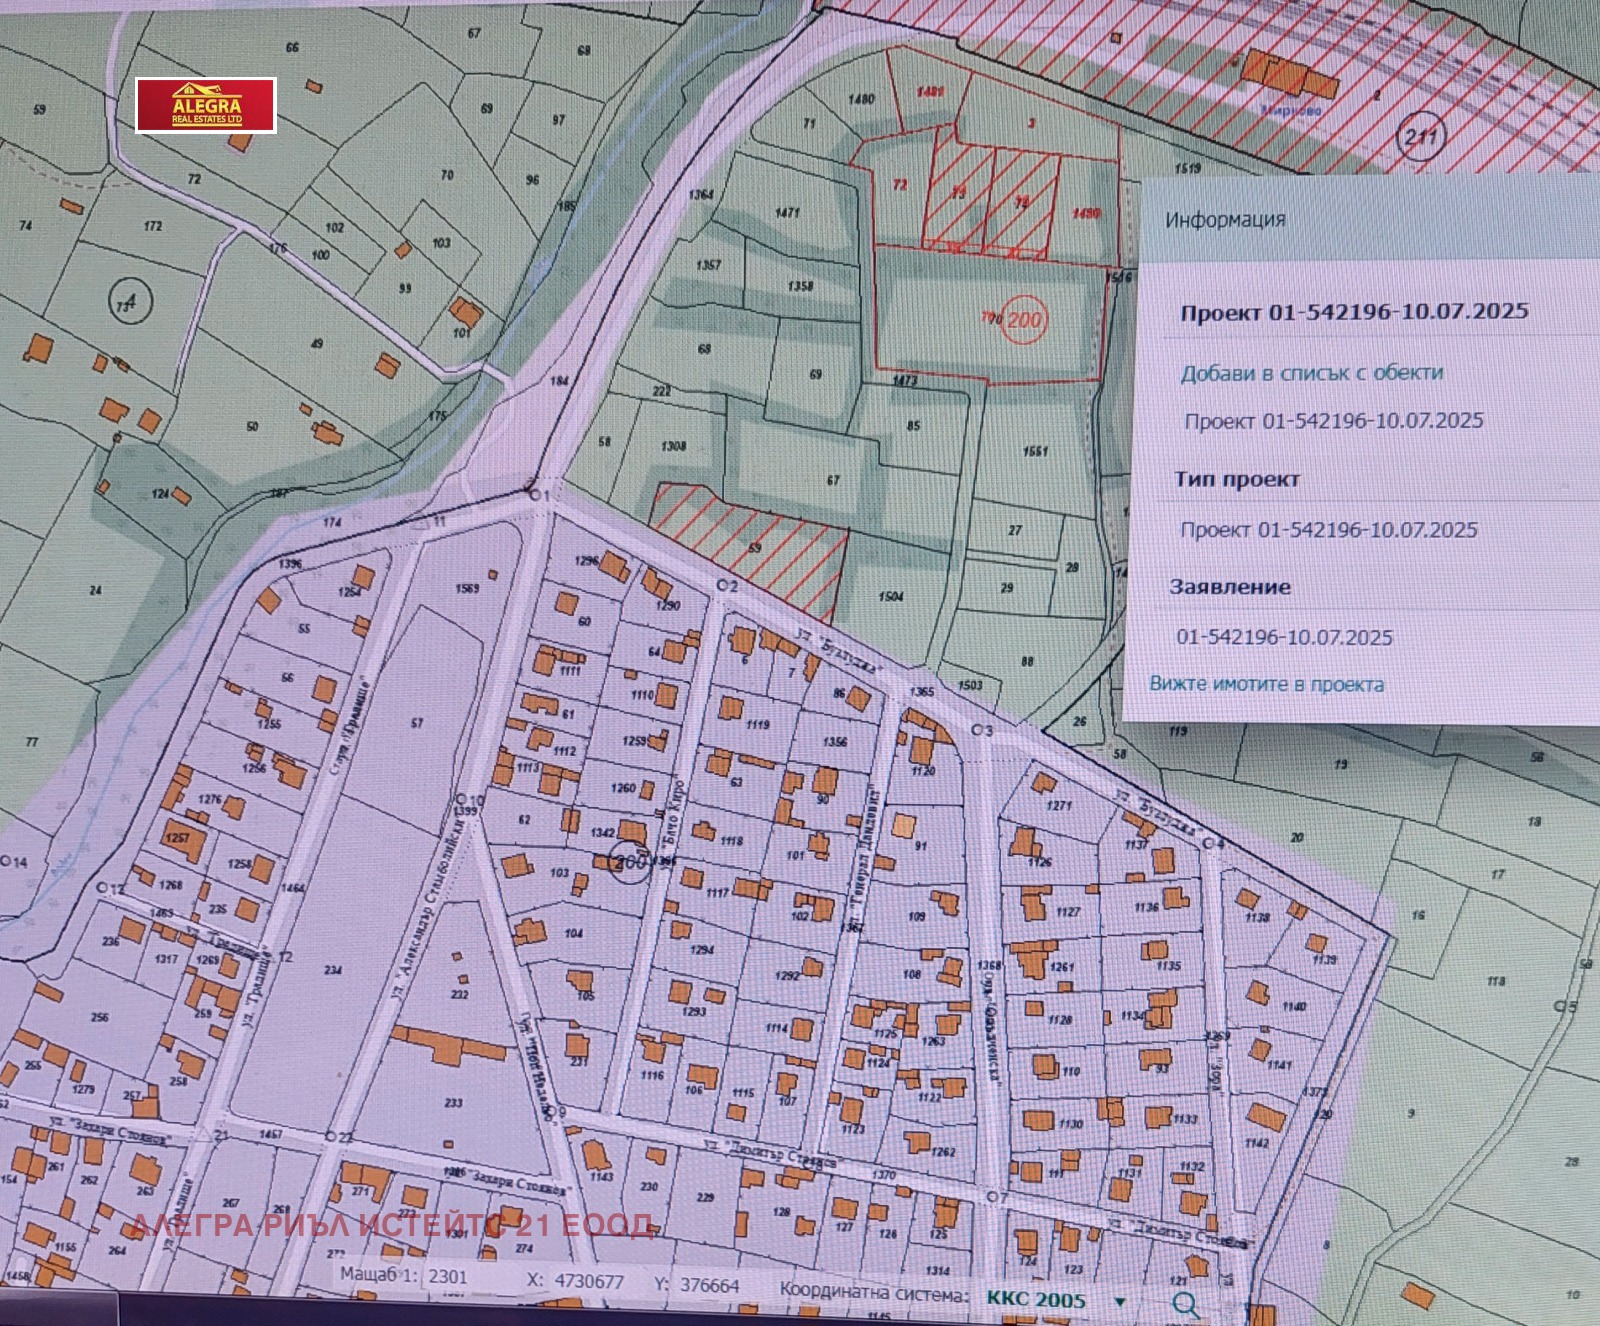
Task: Click the Y coordinate value 376664
Action: coord(708,1285)
